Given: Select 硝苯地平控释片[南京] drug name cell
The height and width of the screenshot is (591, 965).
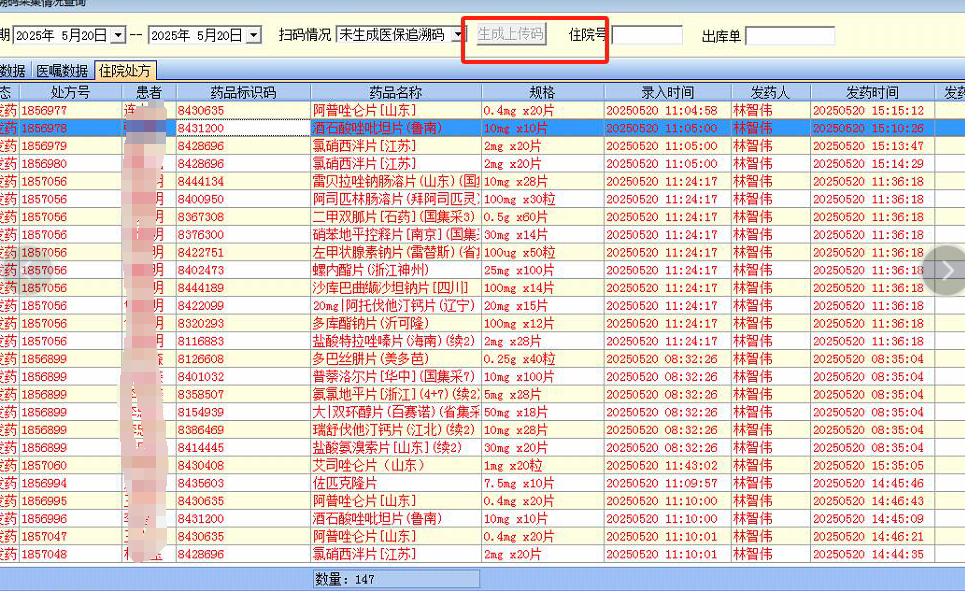Looking at the screenshot, I should pos(396,235).
